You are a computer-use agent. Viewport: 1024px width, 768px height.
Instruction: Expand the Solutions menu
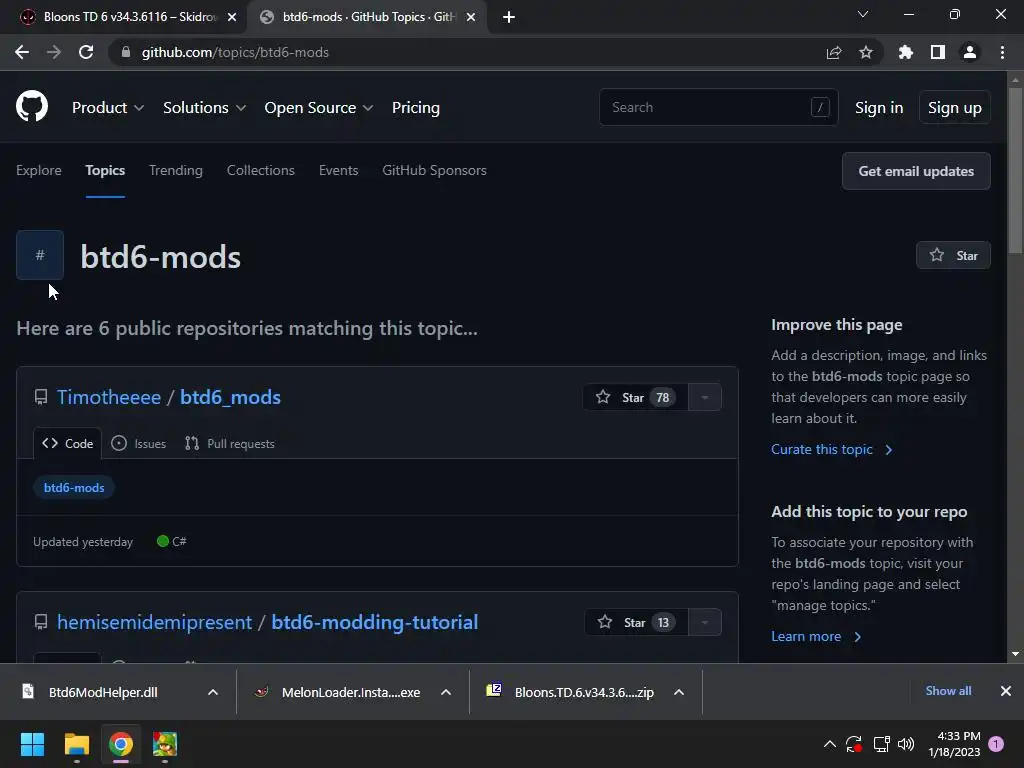point(204,108)
